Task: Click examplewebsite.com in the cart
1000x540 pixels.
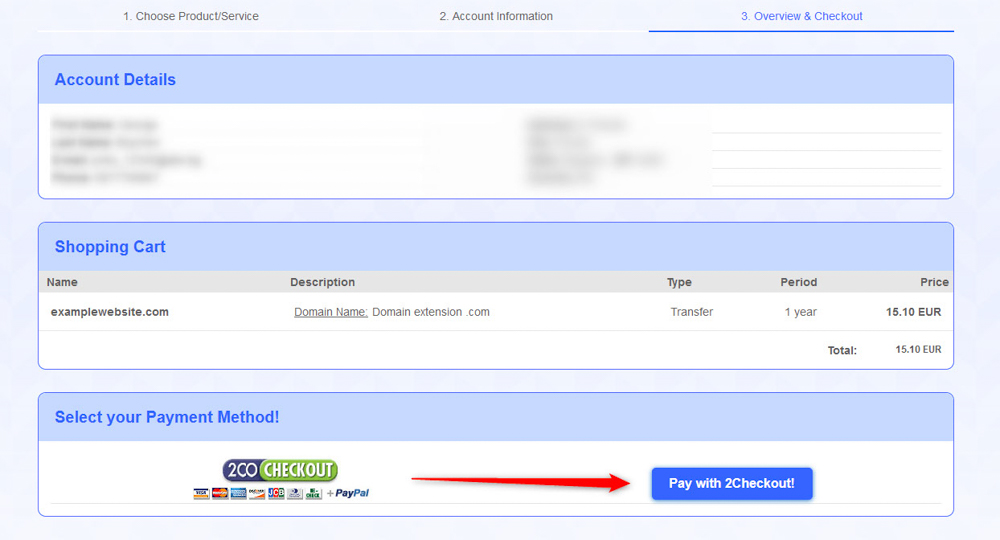Action: pos(110,312)
